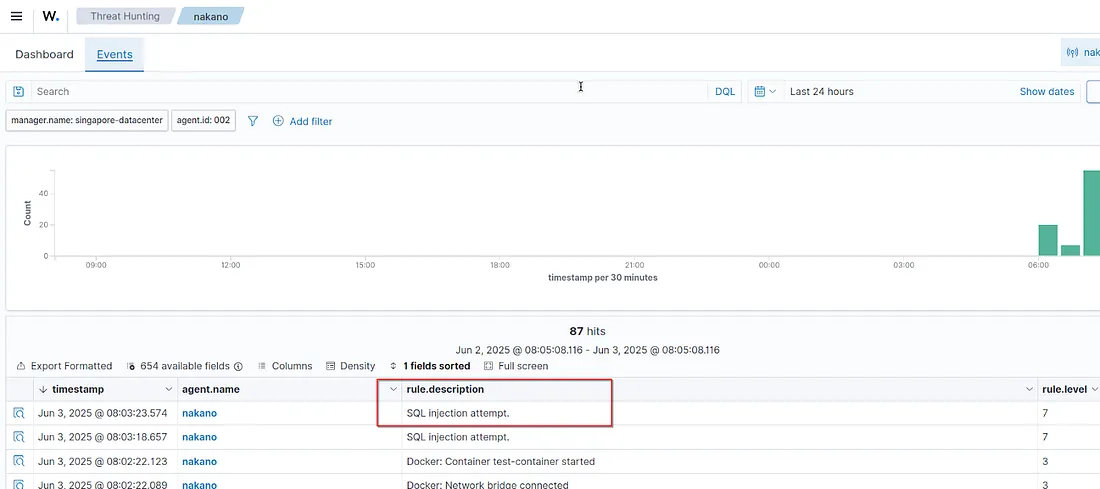Expand the timestamp column header menu

pos(167,389)
